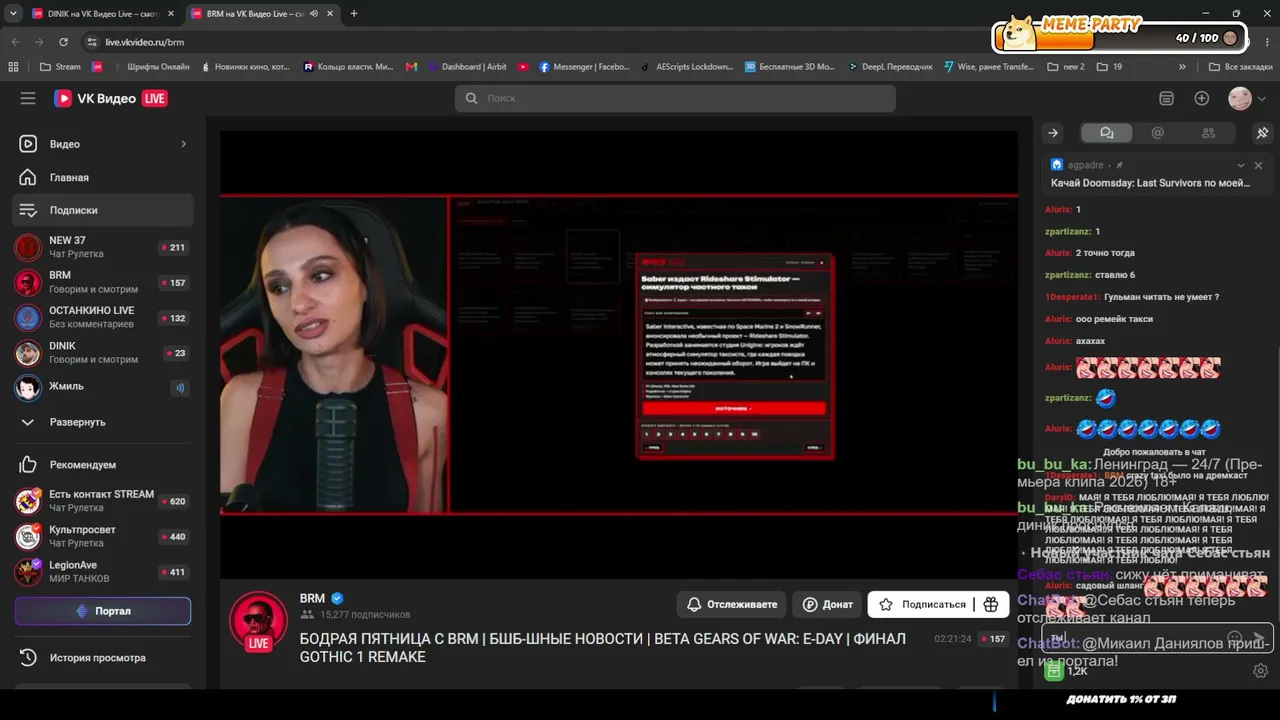Open the profile avatar menu
Screen dimensions: 1280x720
coord(1240,98)
